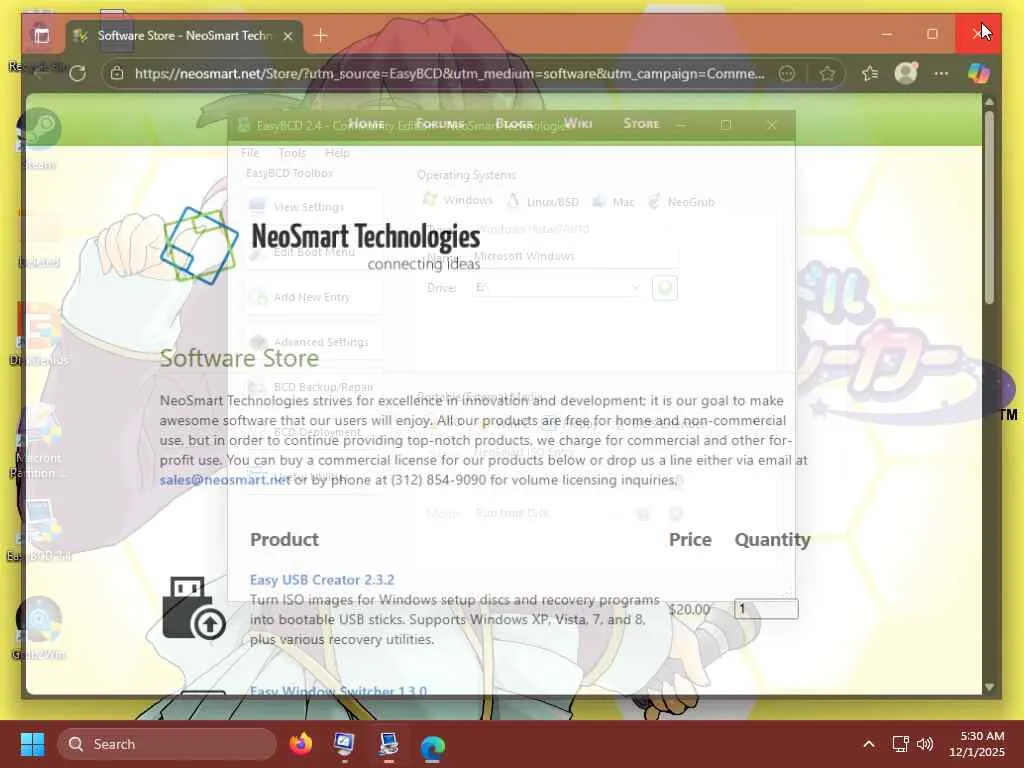This screenshot has width=1024, height=768.
Task: Open the tab actions menu in Edge
Action: click(x=41, y=35)
